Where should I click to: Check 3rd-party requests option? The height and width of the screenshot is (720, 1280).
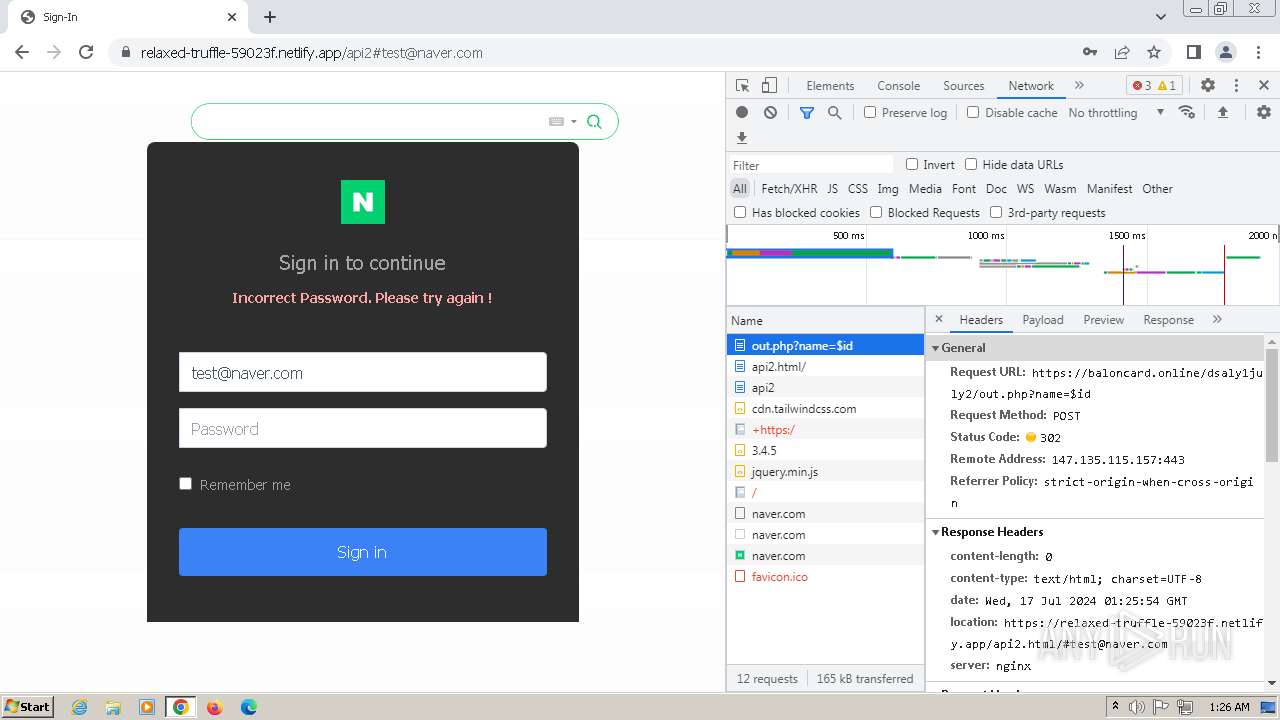point(996,212)
